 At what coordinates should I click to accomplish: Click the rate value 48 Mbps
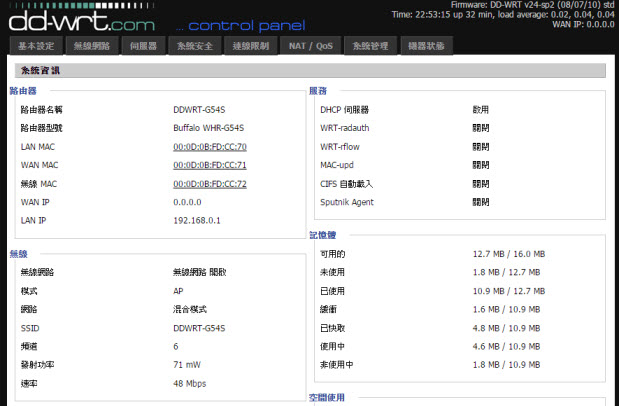(189, 383)
